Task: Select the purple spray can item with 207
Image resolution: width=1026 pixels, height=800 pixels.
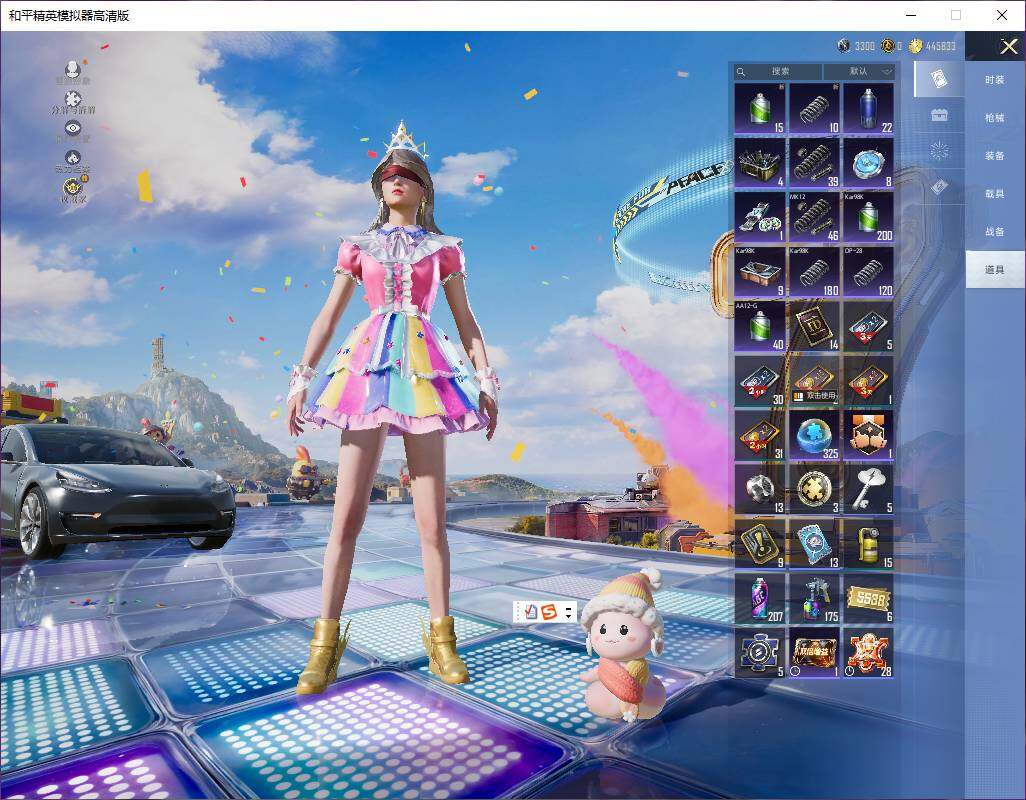Action: tap(760, 599)
